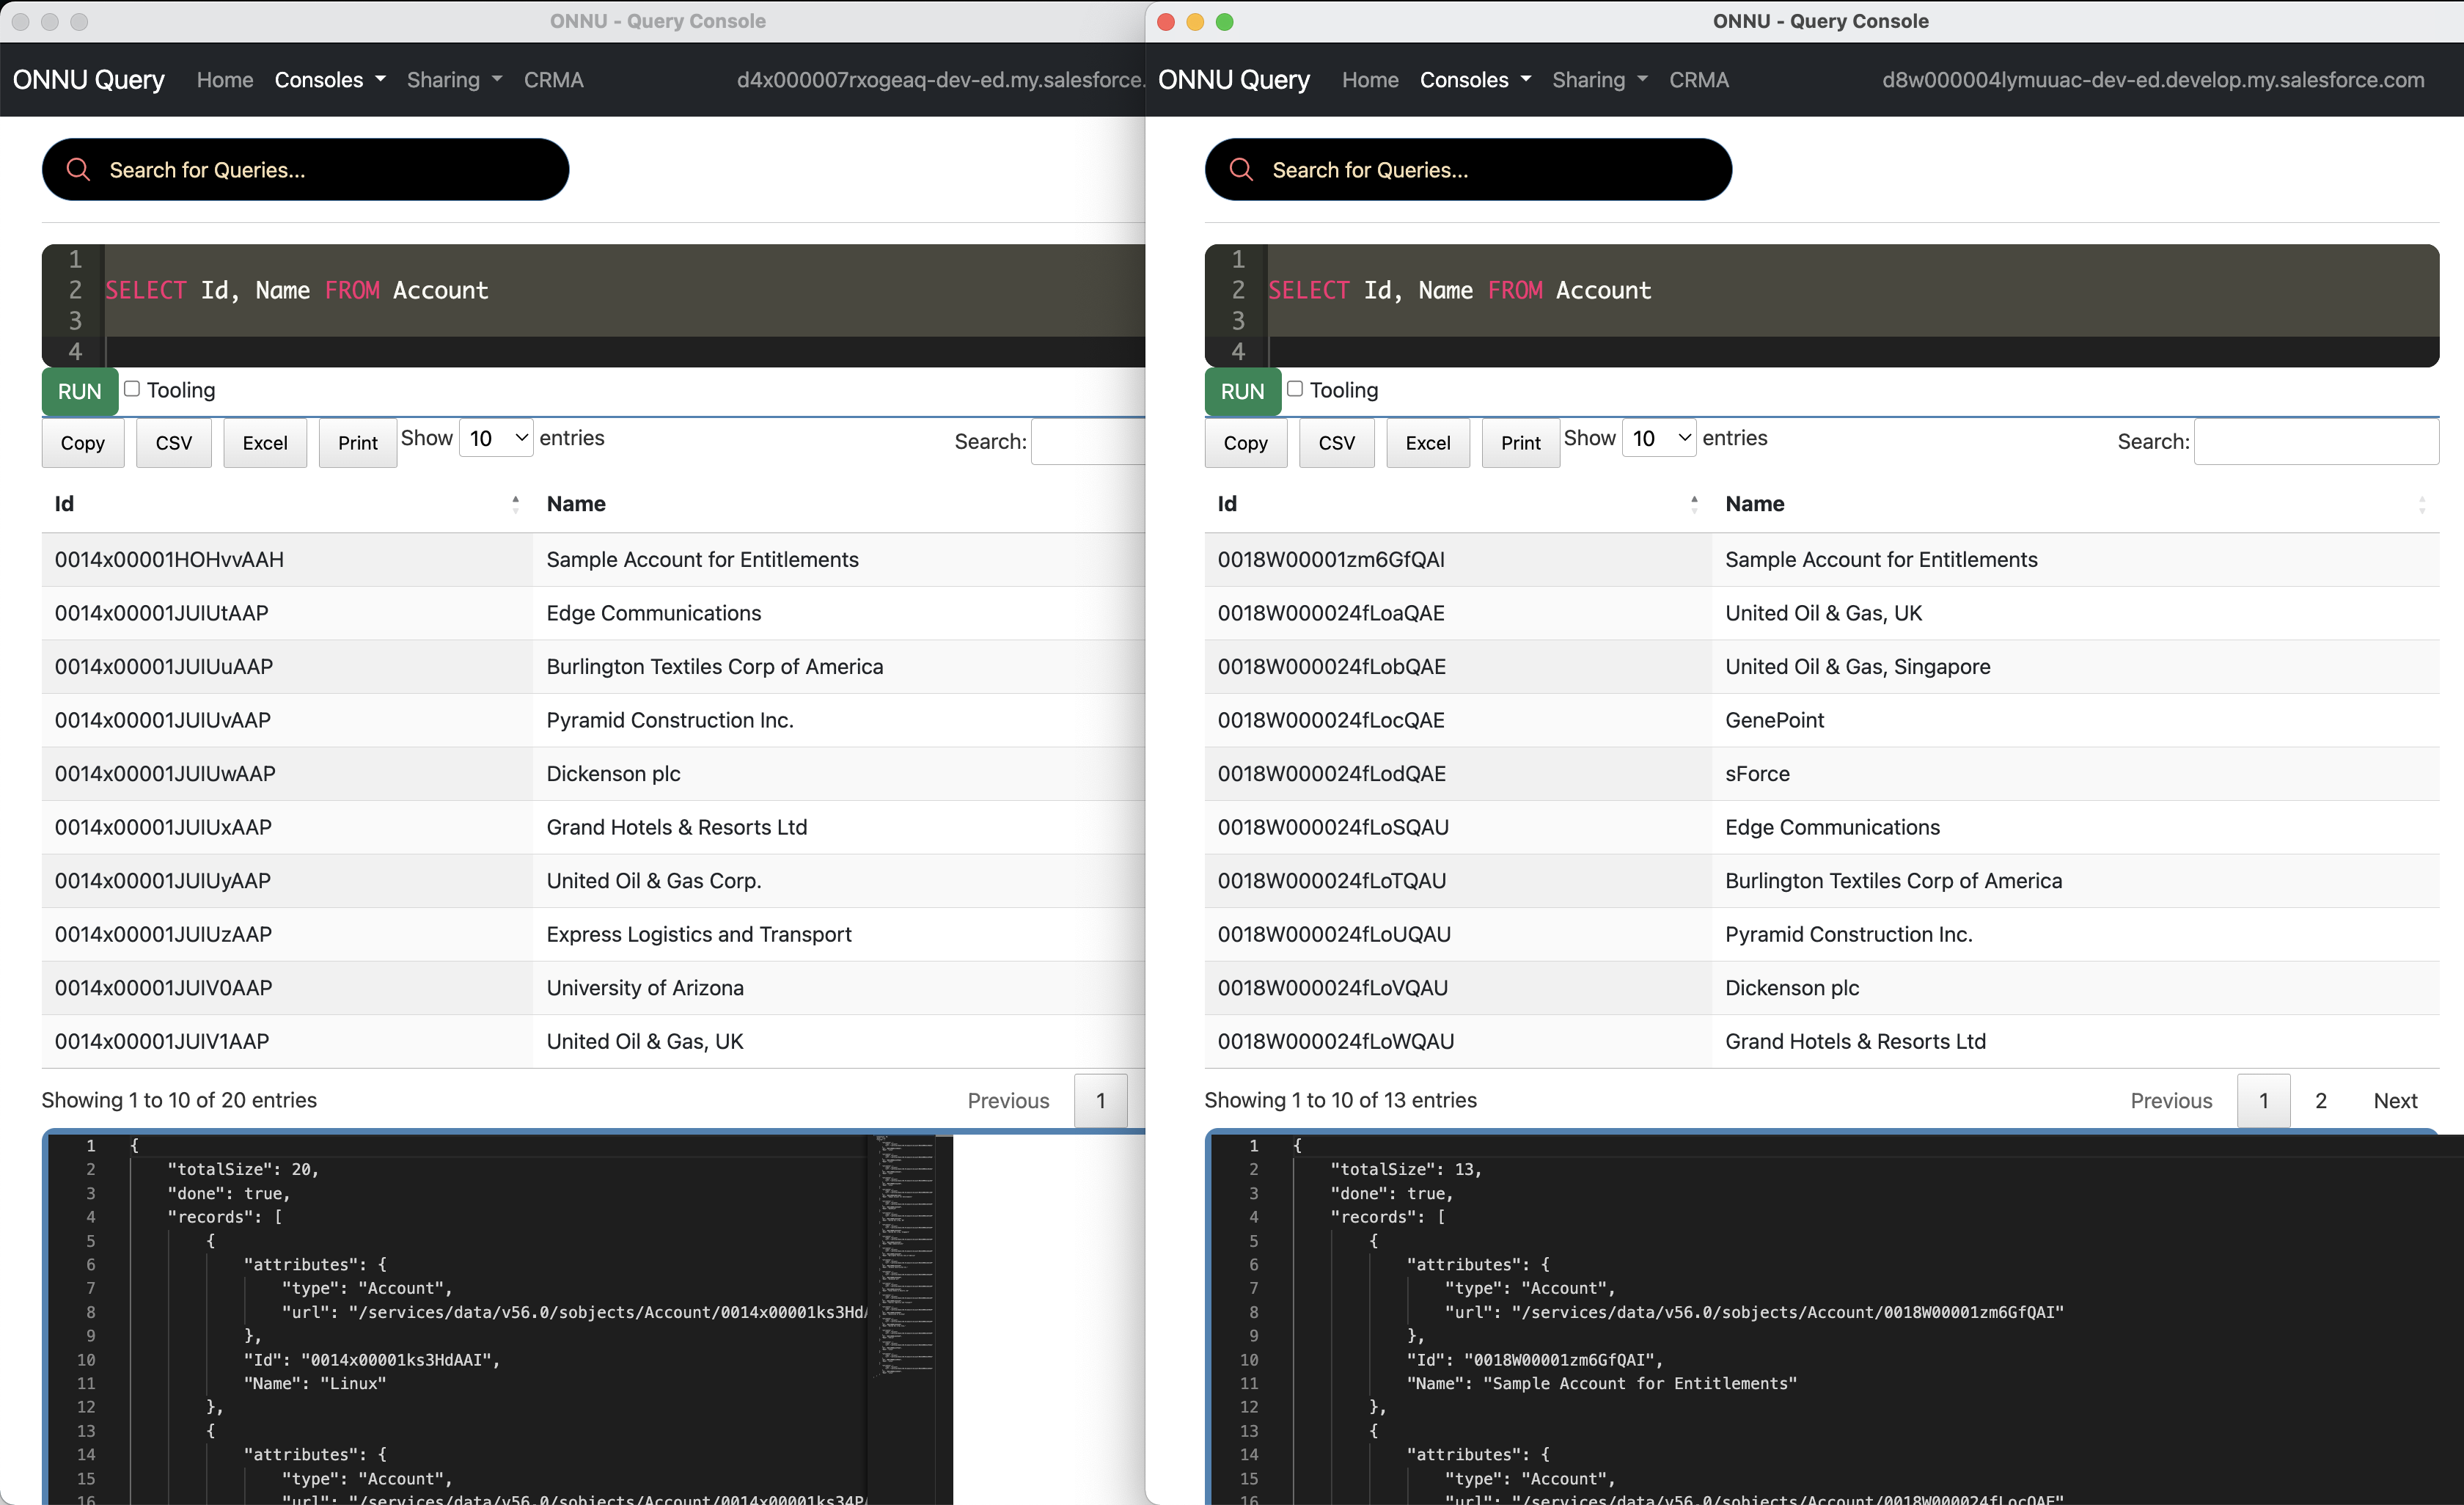Enable the Tooling checkbox in right window
This screenshot has height=1505, width=2464.
click(x=1294, y=389)
